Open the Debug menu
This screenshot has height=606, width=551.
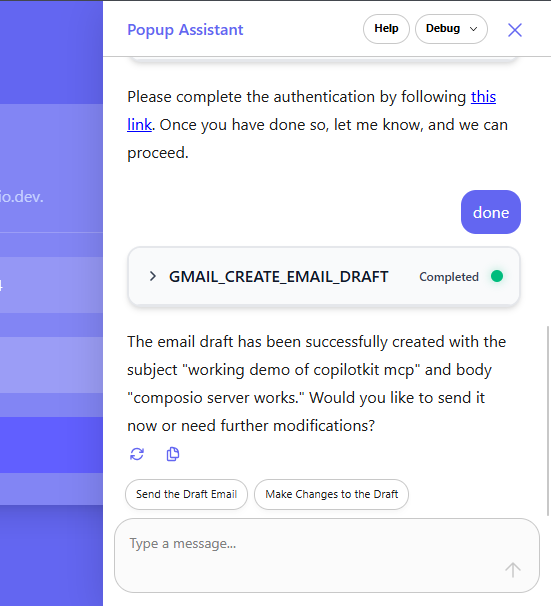(x=451, y=29)
